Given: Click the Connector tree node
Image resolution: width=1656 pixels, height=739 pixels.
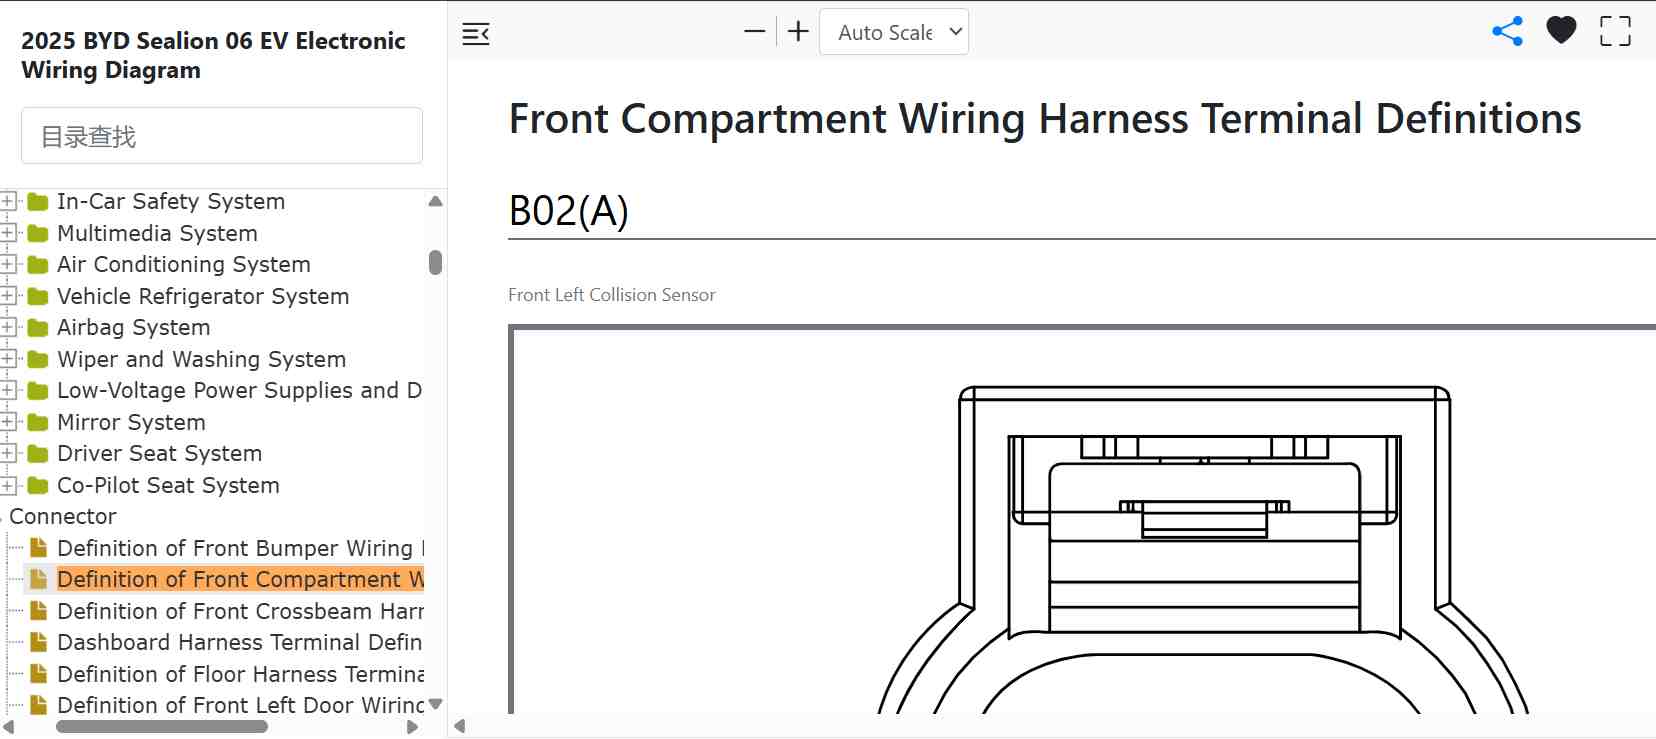Looking at the screenshot, I should tap(63, 517).
